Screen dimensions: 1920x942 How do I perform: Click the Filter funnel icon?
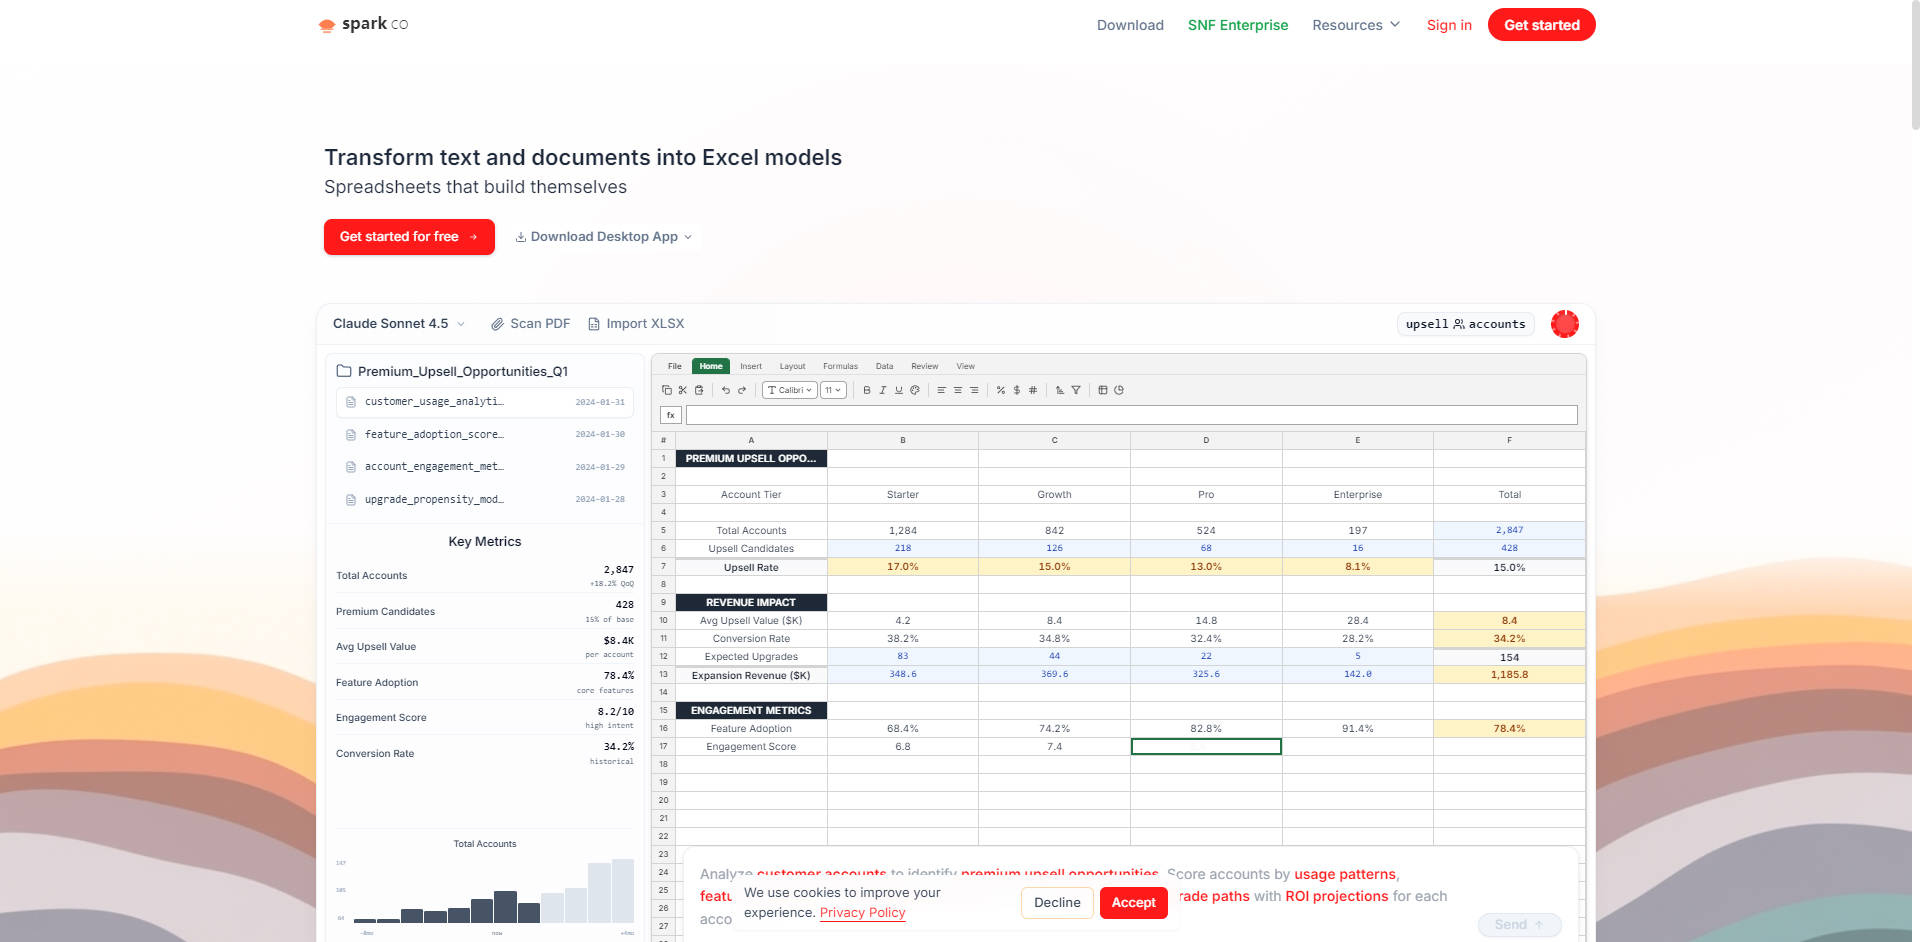pyautogui.click(x=1076, y=390)
